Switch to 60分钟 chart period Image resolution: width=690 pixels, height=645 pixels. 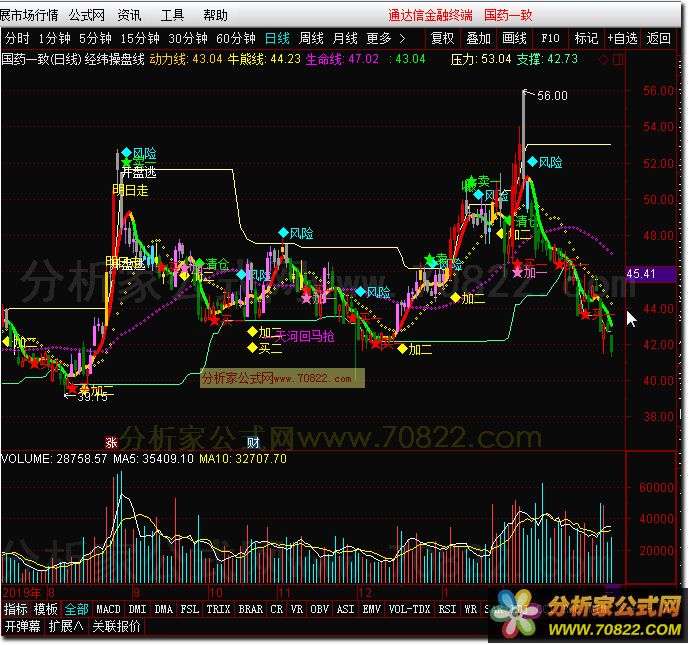click(x=236, y=39)
